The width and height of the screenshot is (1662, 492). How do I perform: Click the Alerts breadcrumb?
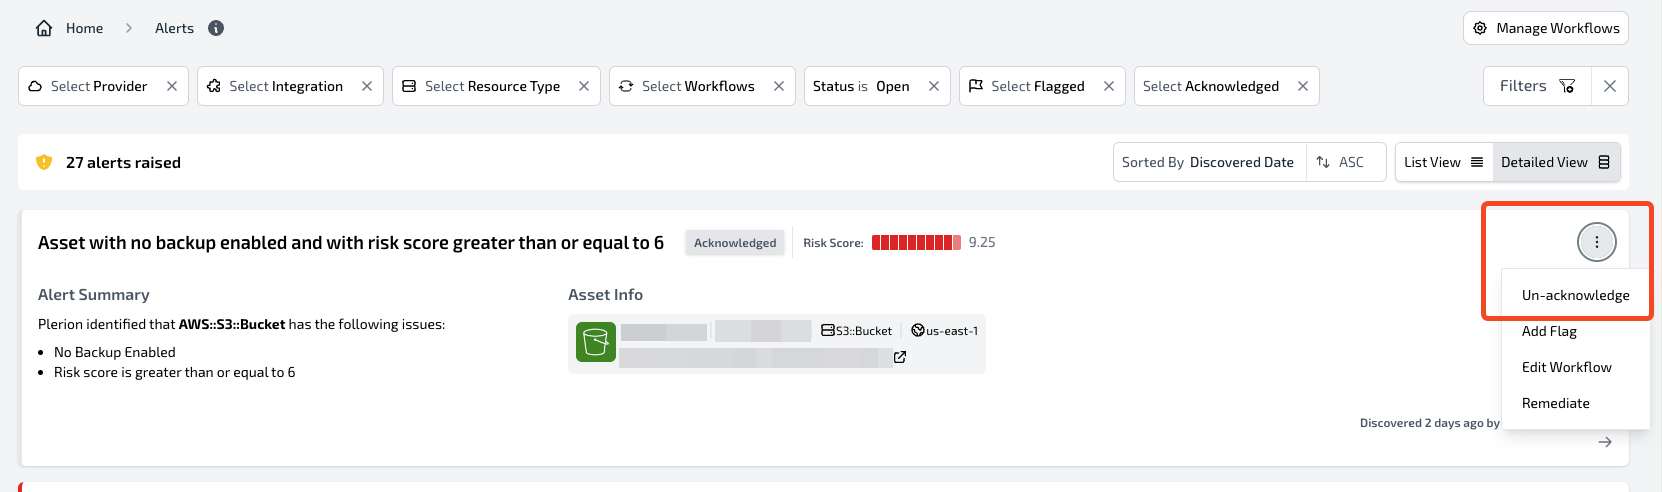174,28
